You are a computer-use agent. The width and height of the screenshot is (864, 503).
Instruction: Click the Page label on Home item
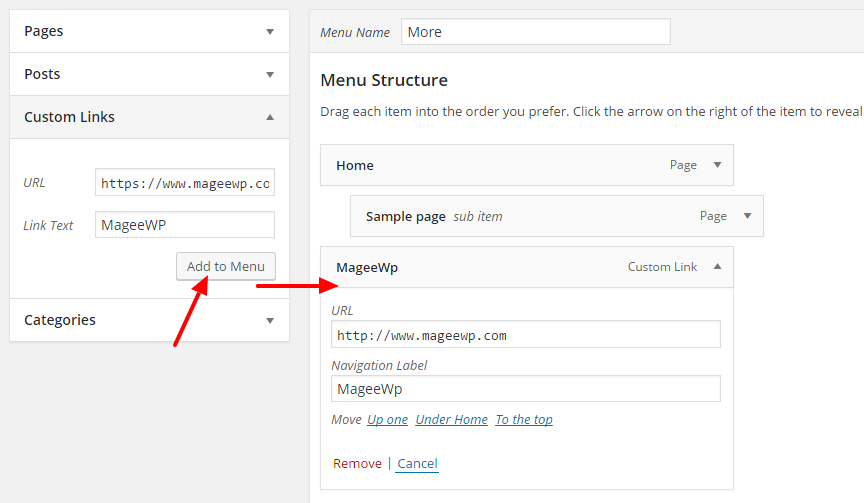[x=683, y=165]
